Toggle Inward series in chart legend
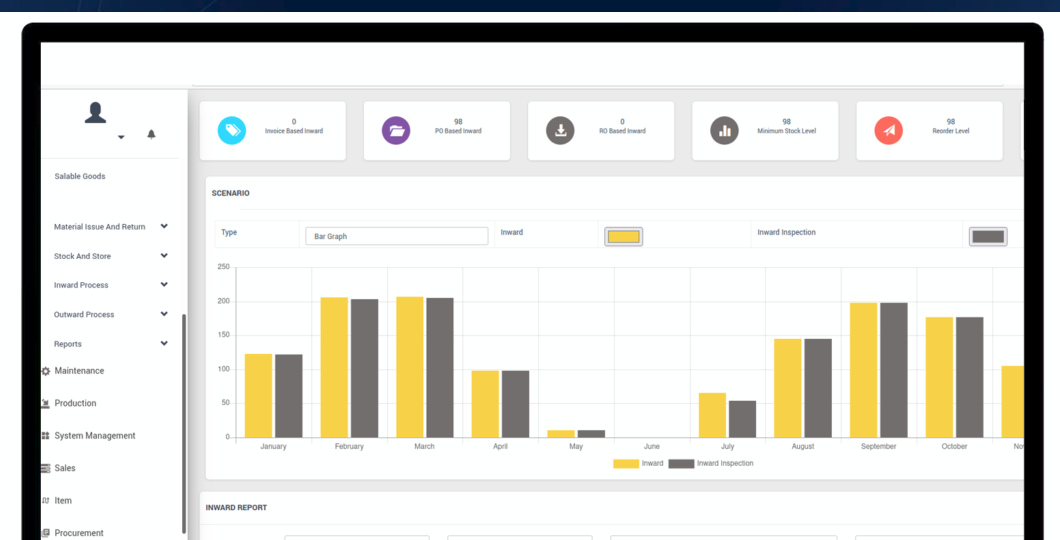Viewport: 1060px width, 540px height. (638, 464)
